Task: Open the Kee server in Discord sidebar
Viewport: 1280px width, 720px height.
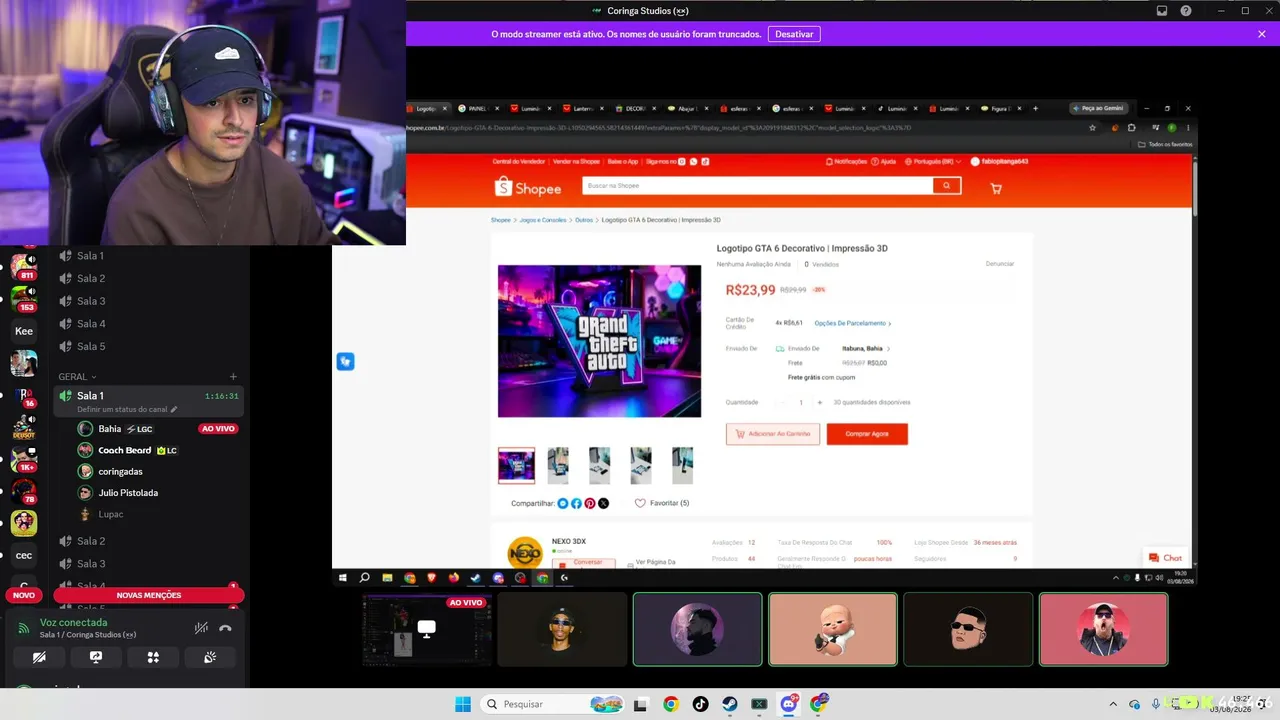Action: (x=24, y=331)
